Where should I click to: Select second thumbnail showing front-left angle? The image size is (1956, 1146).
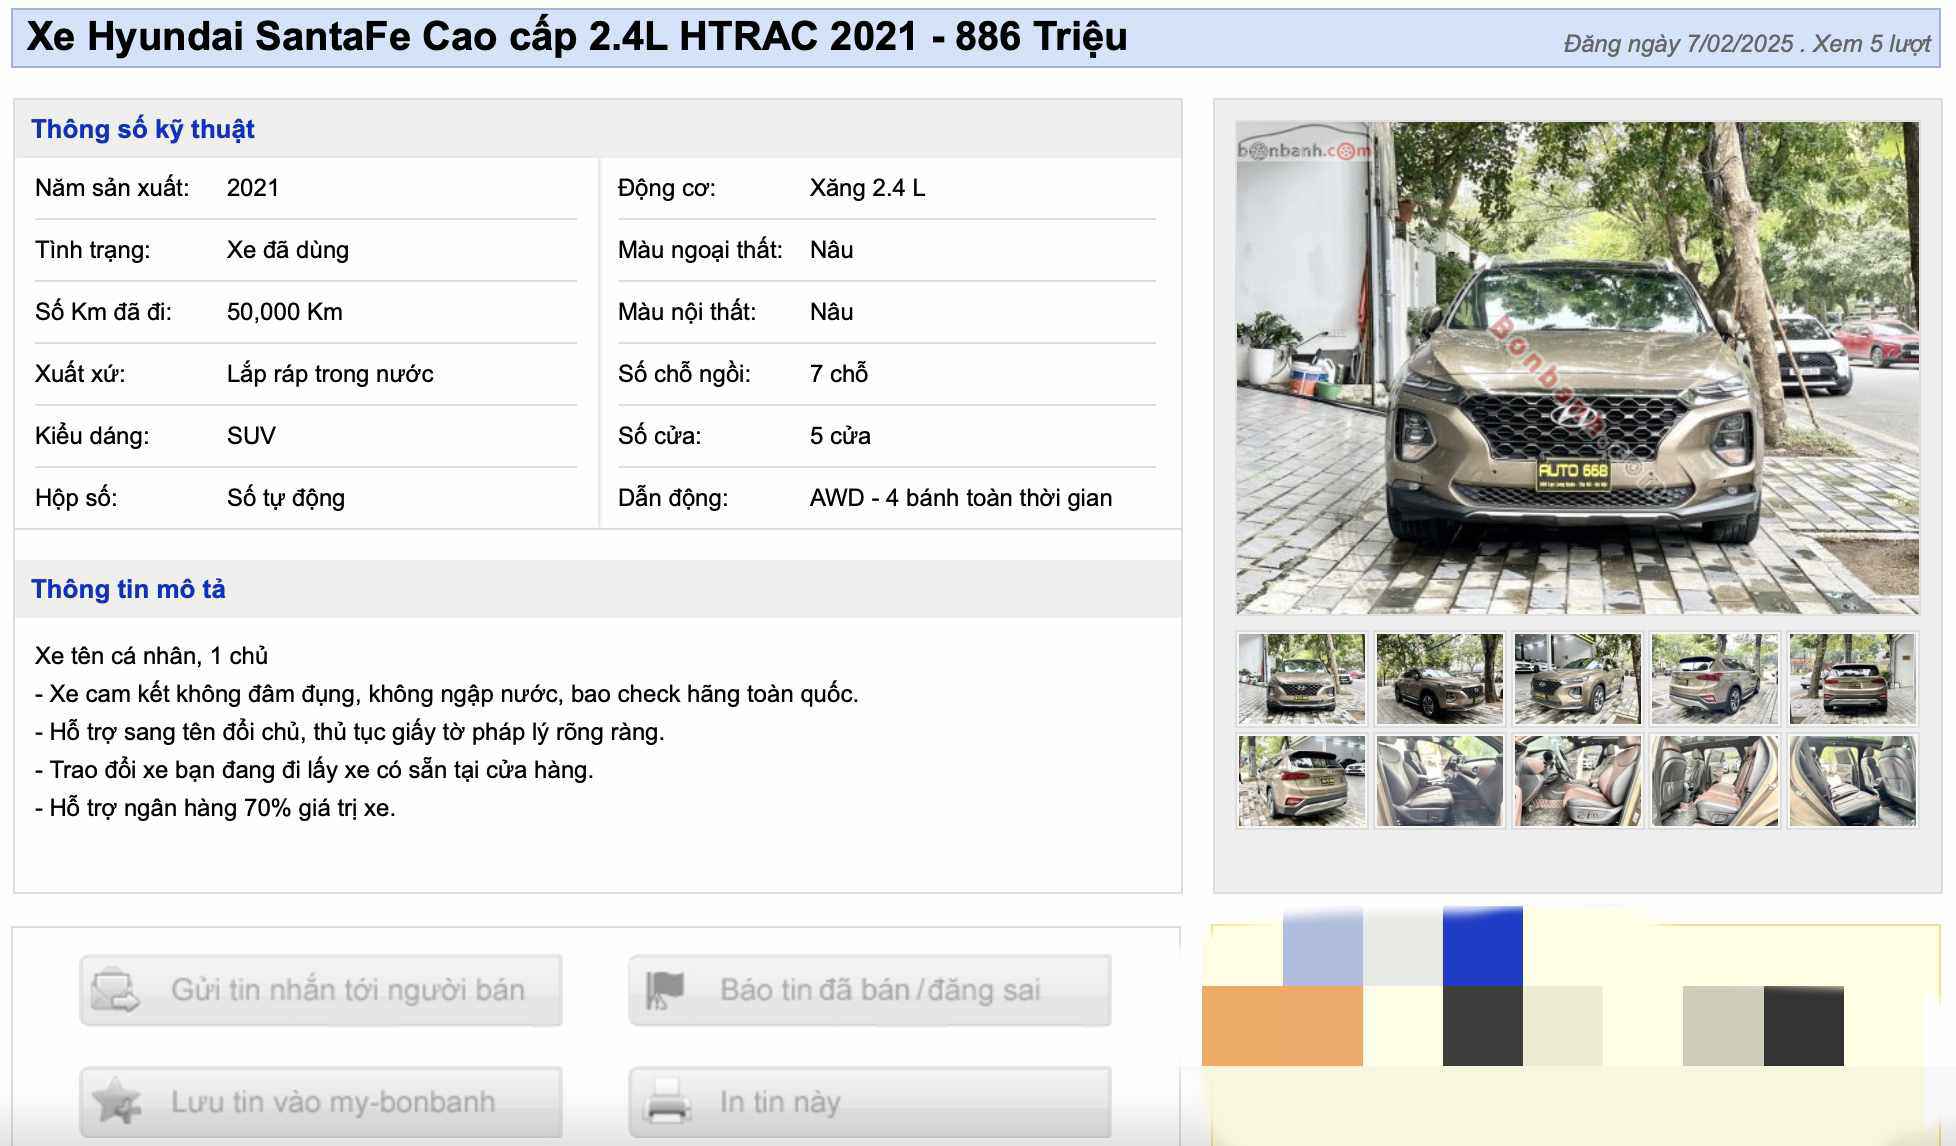(1439, 679)
